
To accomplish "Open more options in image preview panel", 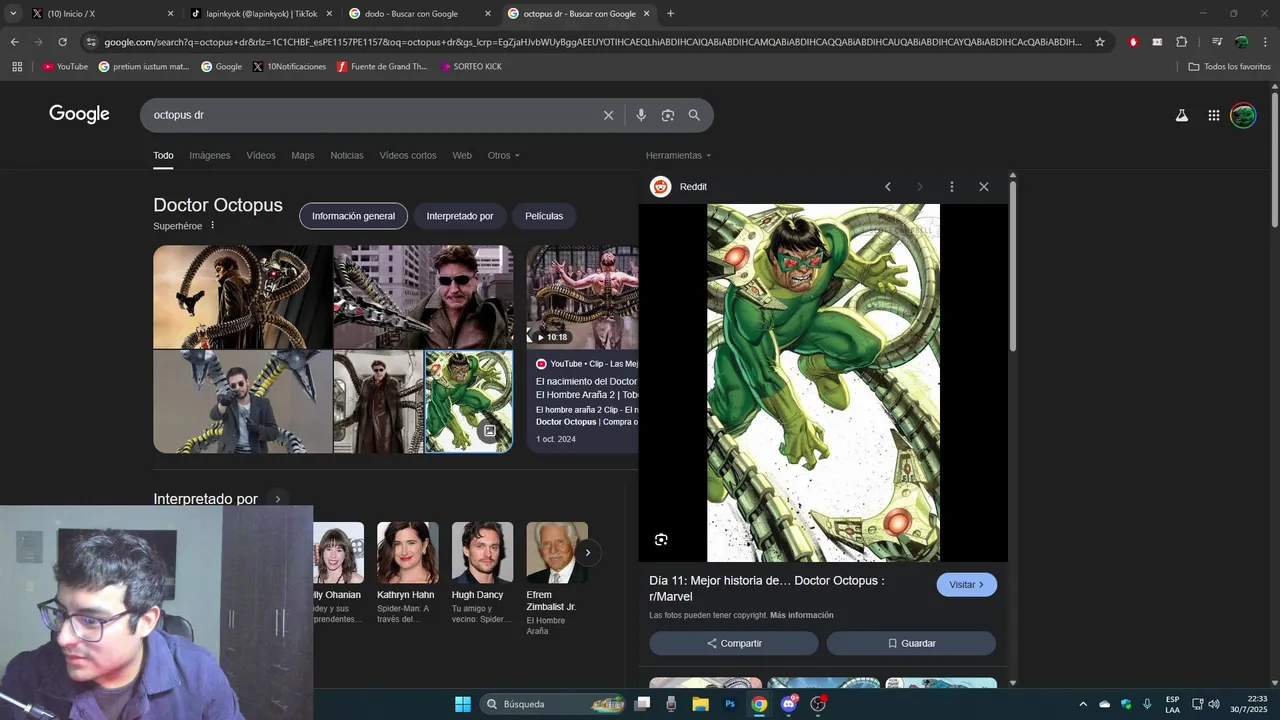I will 952,187.
